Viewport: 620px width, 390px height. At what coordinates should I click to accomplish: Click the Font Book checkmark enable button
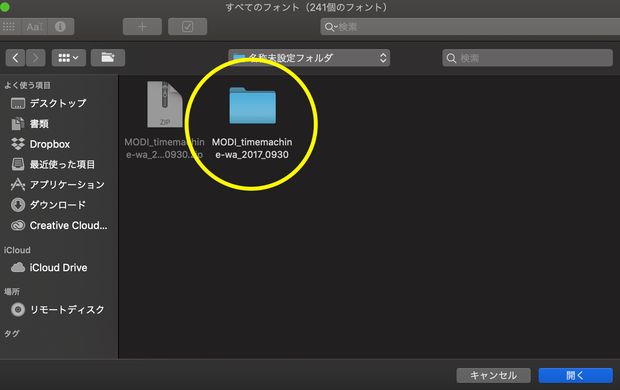(187, 27)
